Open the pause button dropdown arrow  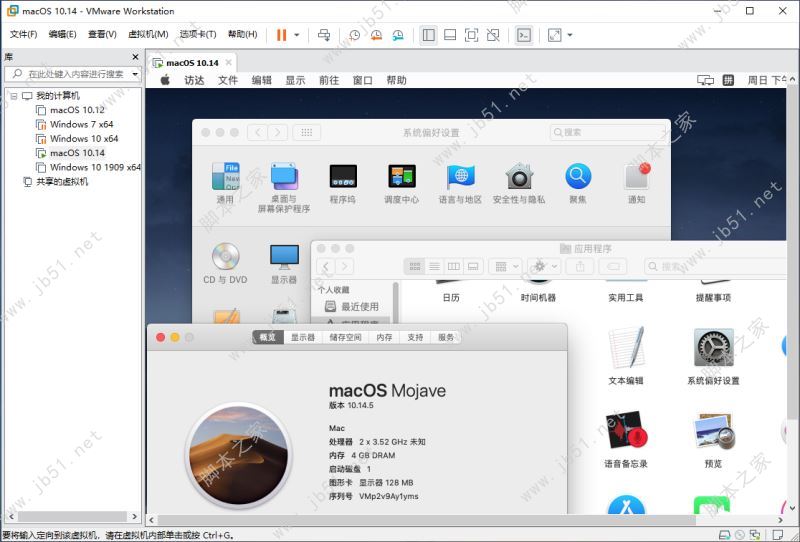point(297,35)
